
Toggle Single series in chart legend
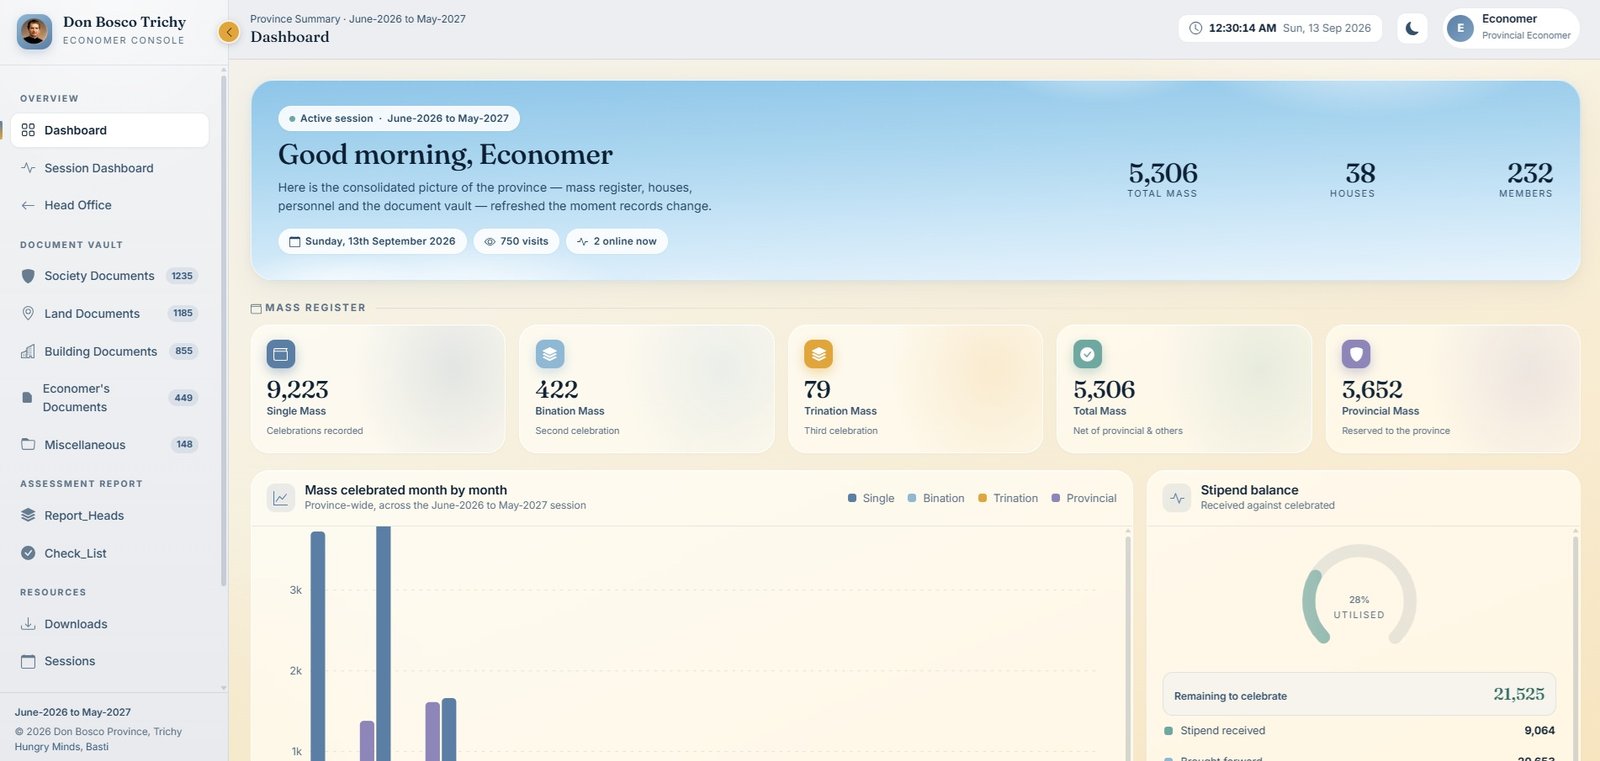[871, 498]
